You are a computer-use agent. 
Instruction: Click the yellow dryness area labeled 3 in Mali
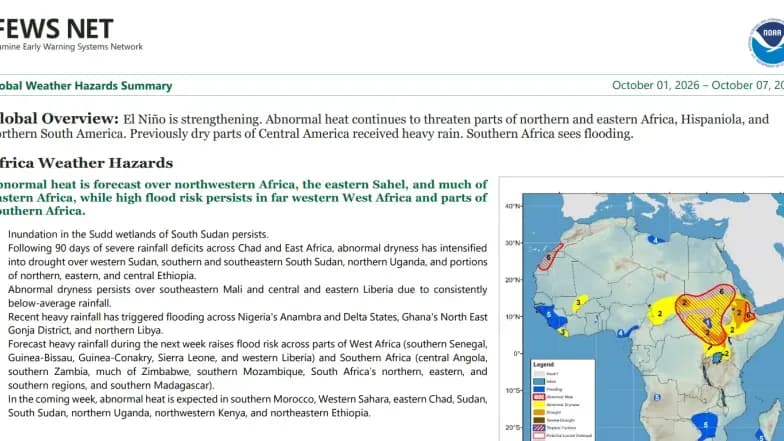[580, 302]
